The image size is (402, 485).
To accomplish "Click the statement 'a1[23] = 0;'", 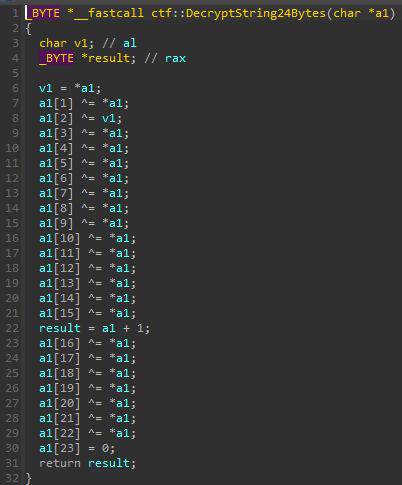I will [x=77, y=448].
